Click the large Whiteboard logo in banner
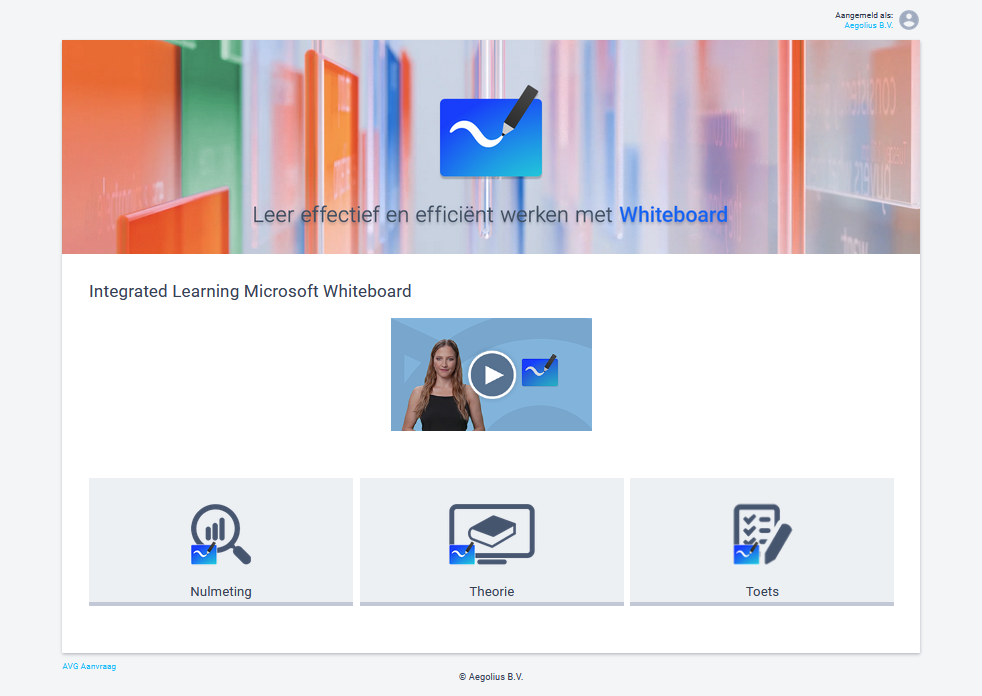Image resolution: width=982 pixels, height=696 pixels. click(491, 134)
